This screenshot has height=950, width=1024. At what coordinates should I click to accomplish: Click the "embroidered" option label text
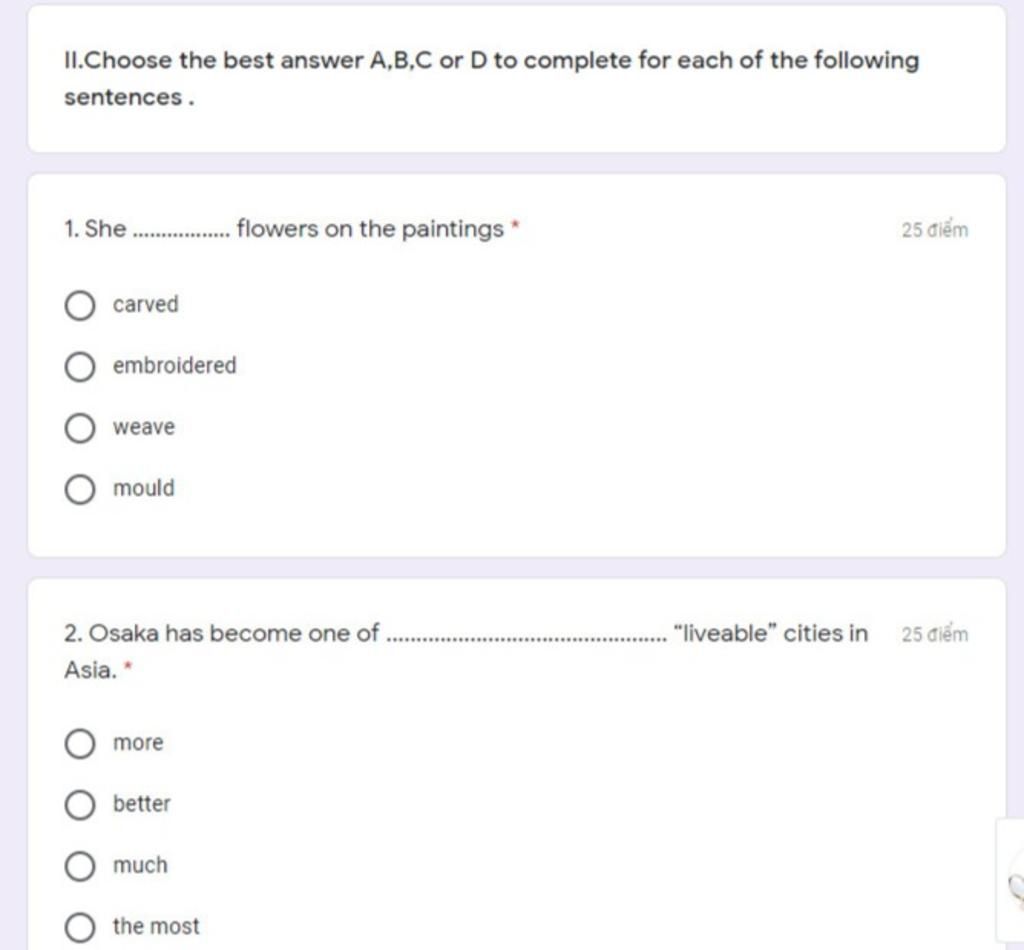(x=174, y=366)
